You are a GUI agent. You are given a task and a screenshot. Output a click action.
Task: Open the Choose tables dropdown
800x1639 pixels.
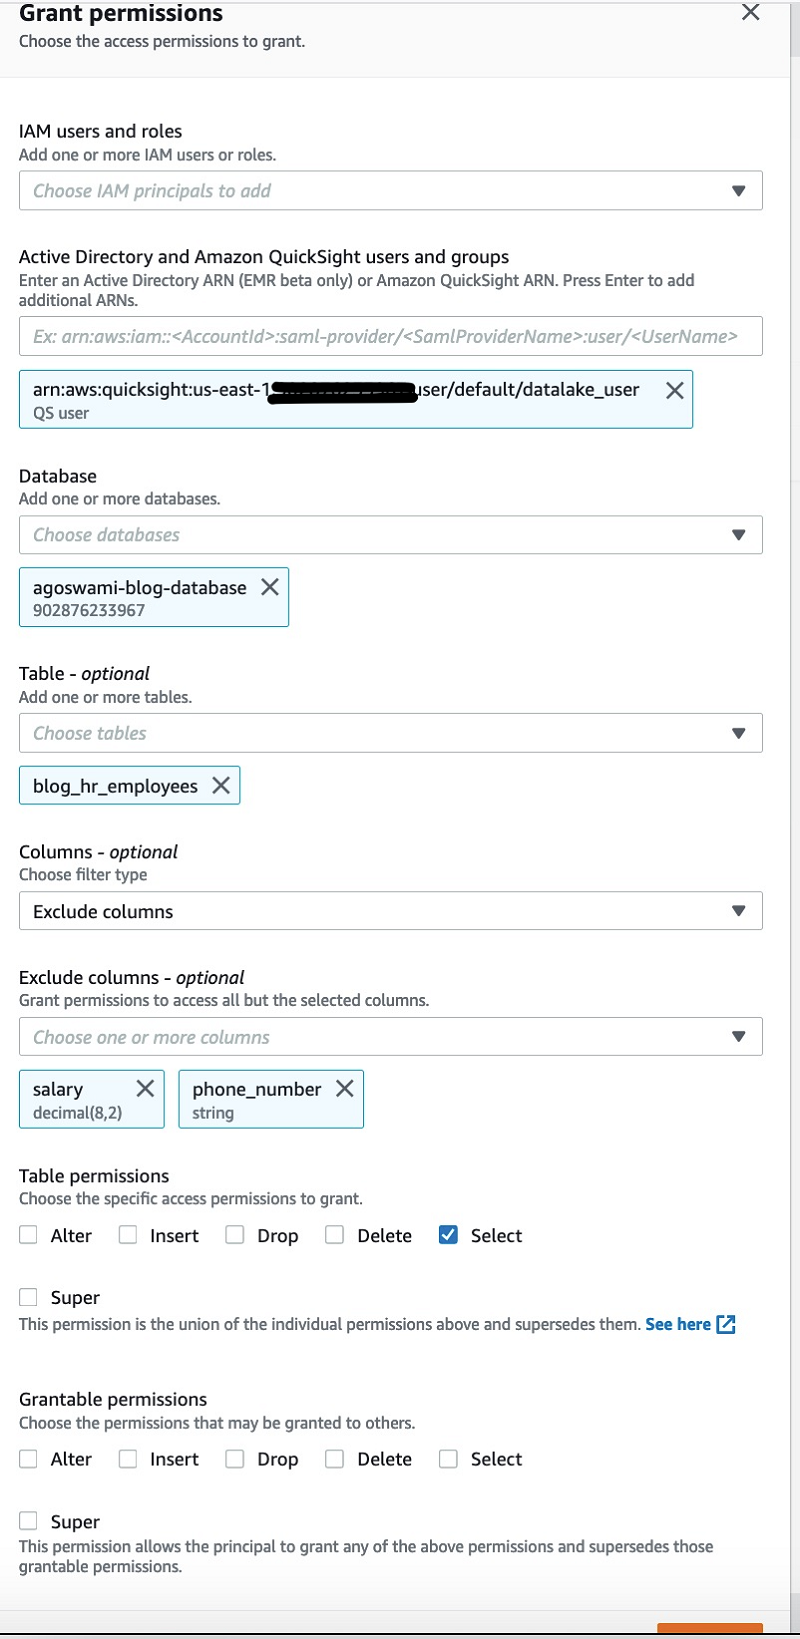tap(390, 733)
